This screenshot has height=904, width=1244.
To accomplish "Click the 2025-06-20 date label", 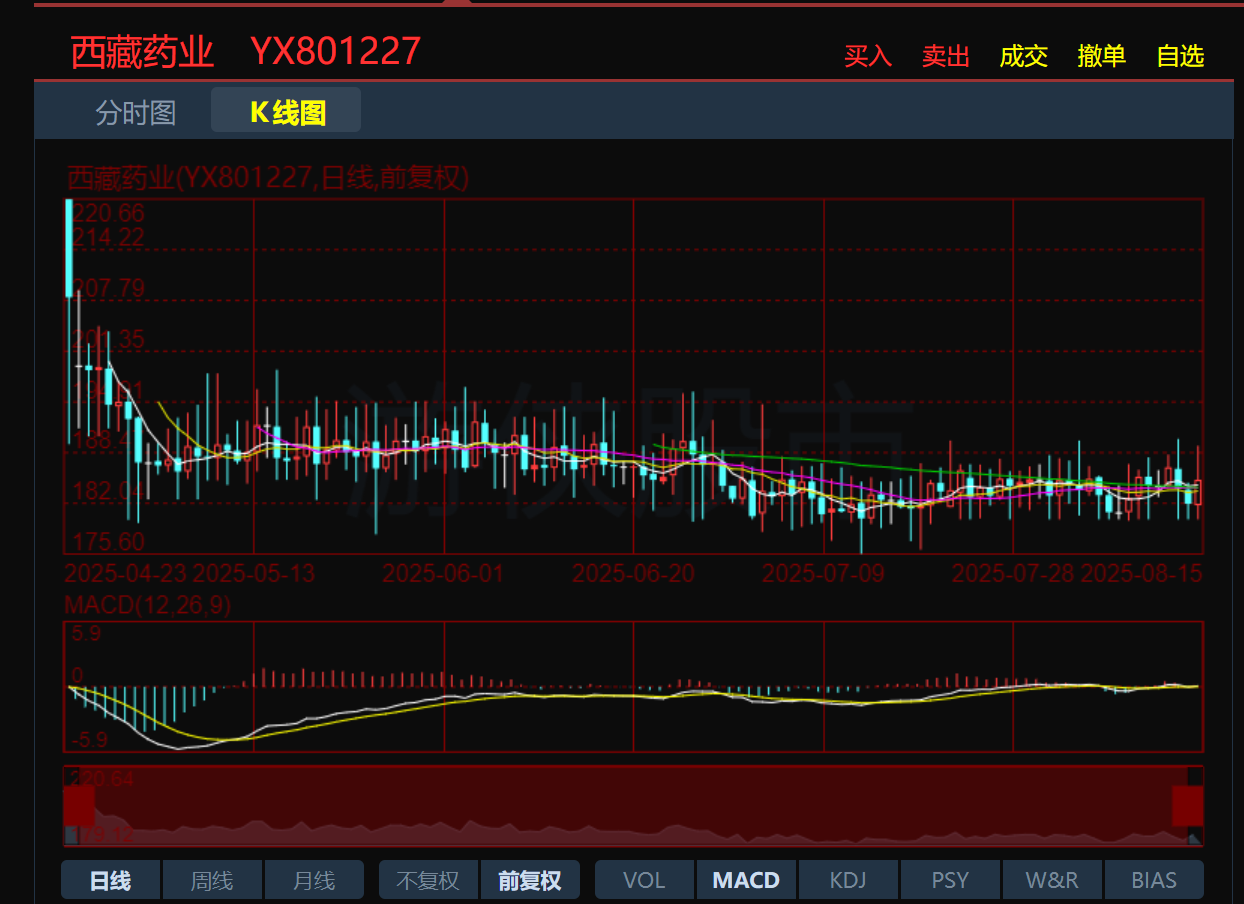I will point(634,574).
